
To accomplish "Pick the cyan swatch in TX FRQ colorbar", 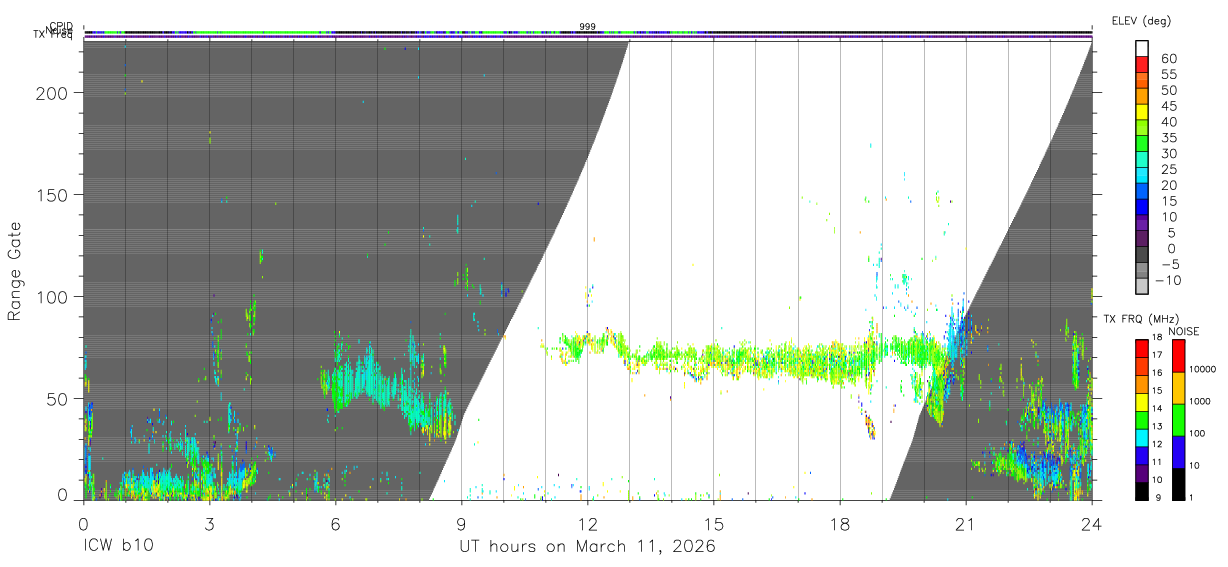I will click(x=1142, y=436).
